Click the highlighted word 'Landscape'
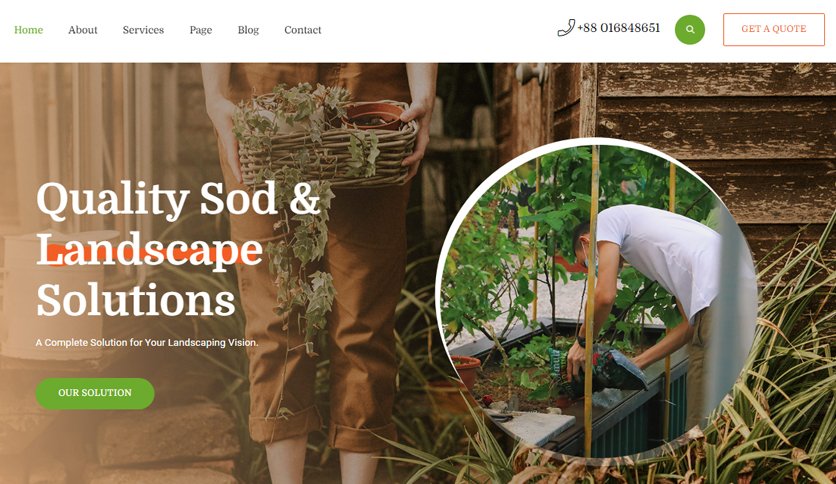Viewport: 836px width, 484px height. tap(149, 249)
